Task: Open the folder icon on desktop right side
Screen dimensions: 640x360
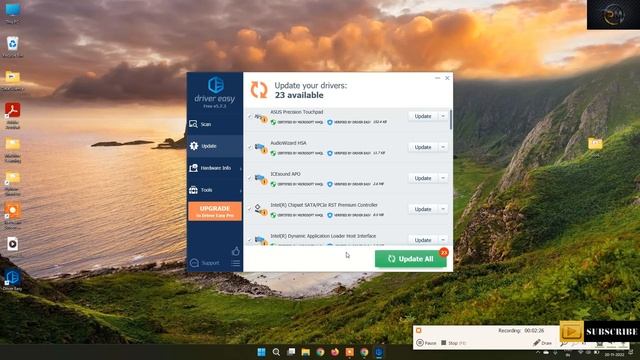Action: (x=595, y=146)
